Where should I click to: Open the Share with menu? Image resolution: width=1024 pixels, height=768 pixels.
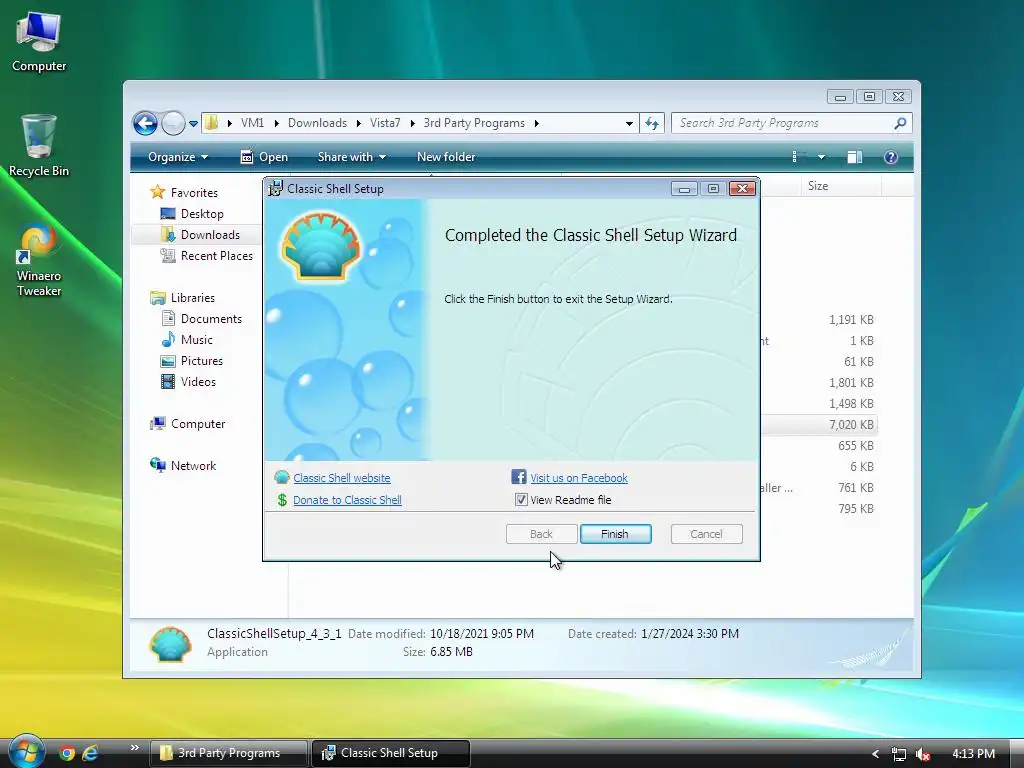[351, 157]
